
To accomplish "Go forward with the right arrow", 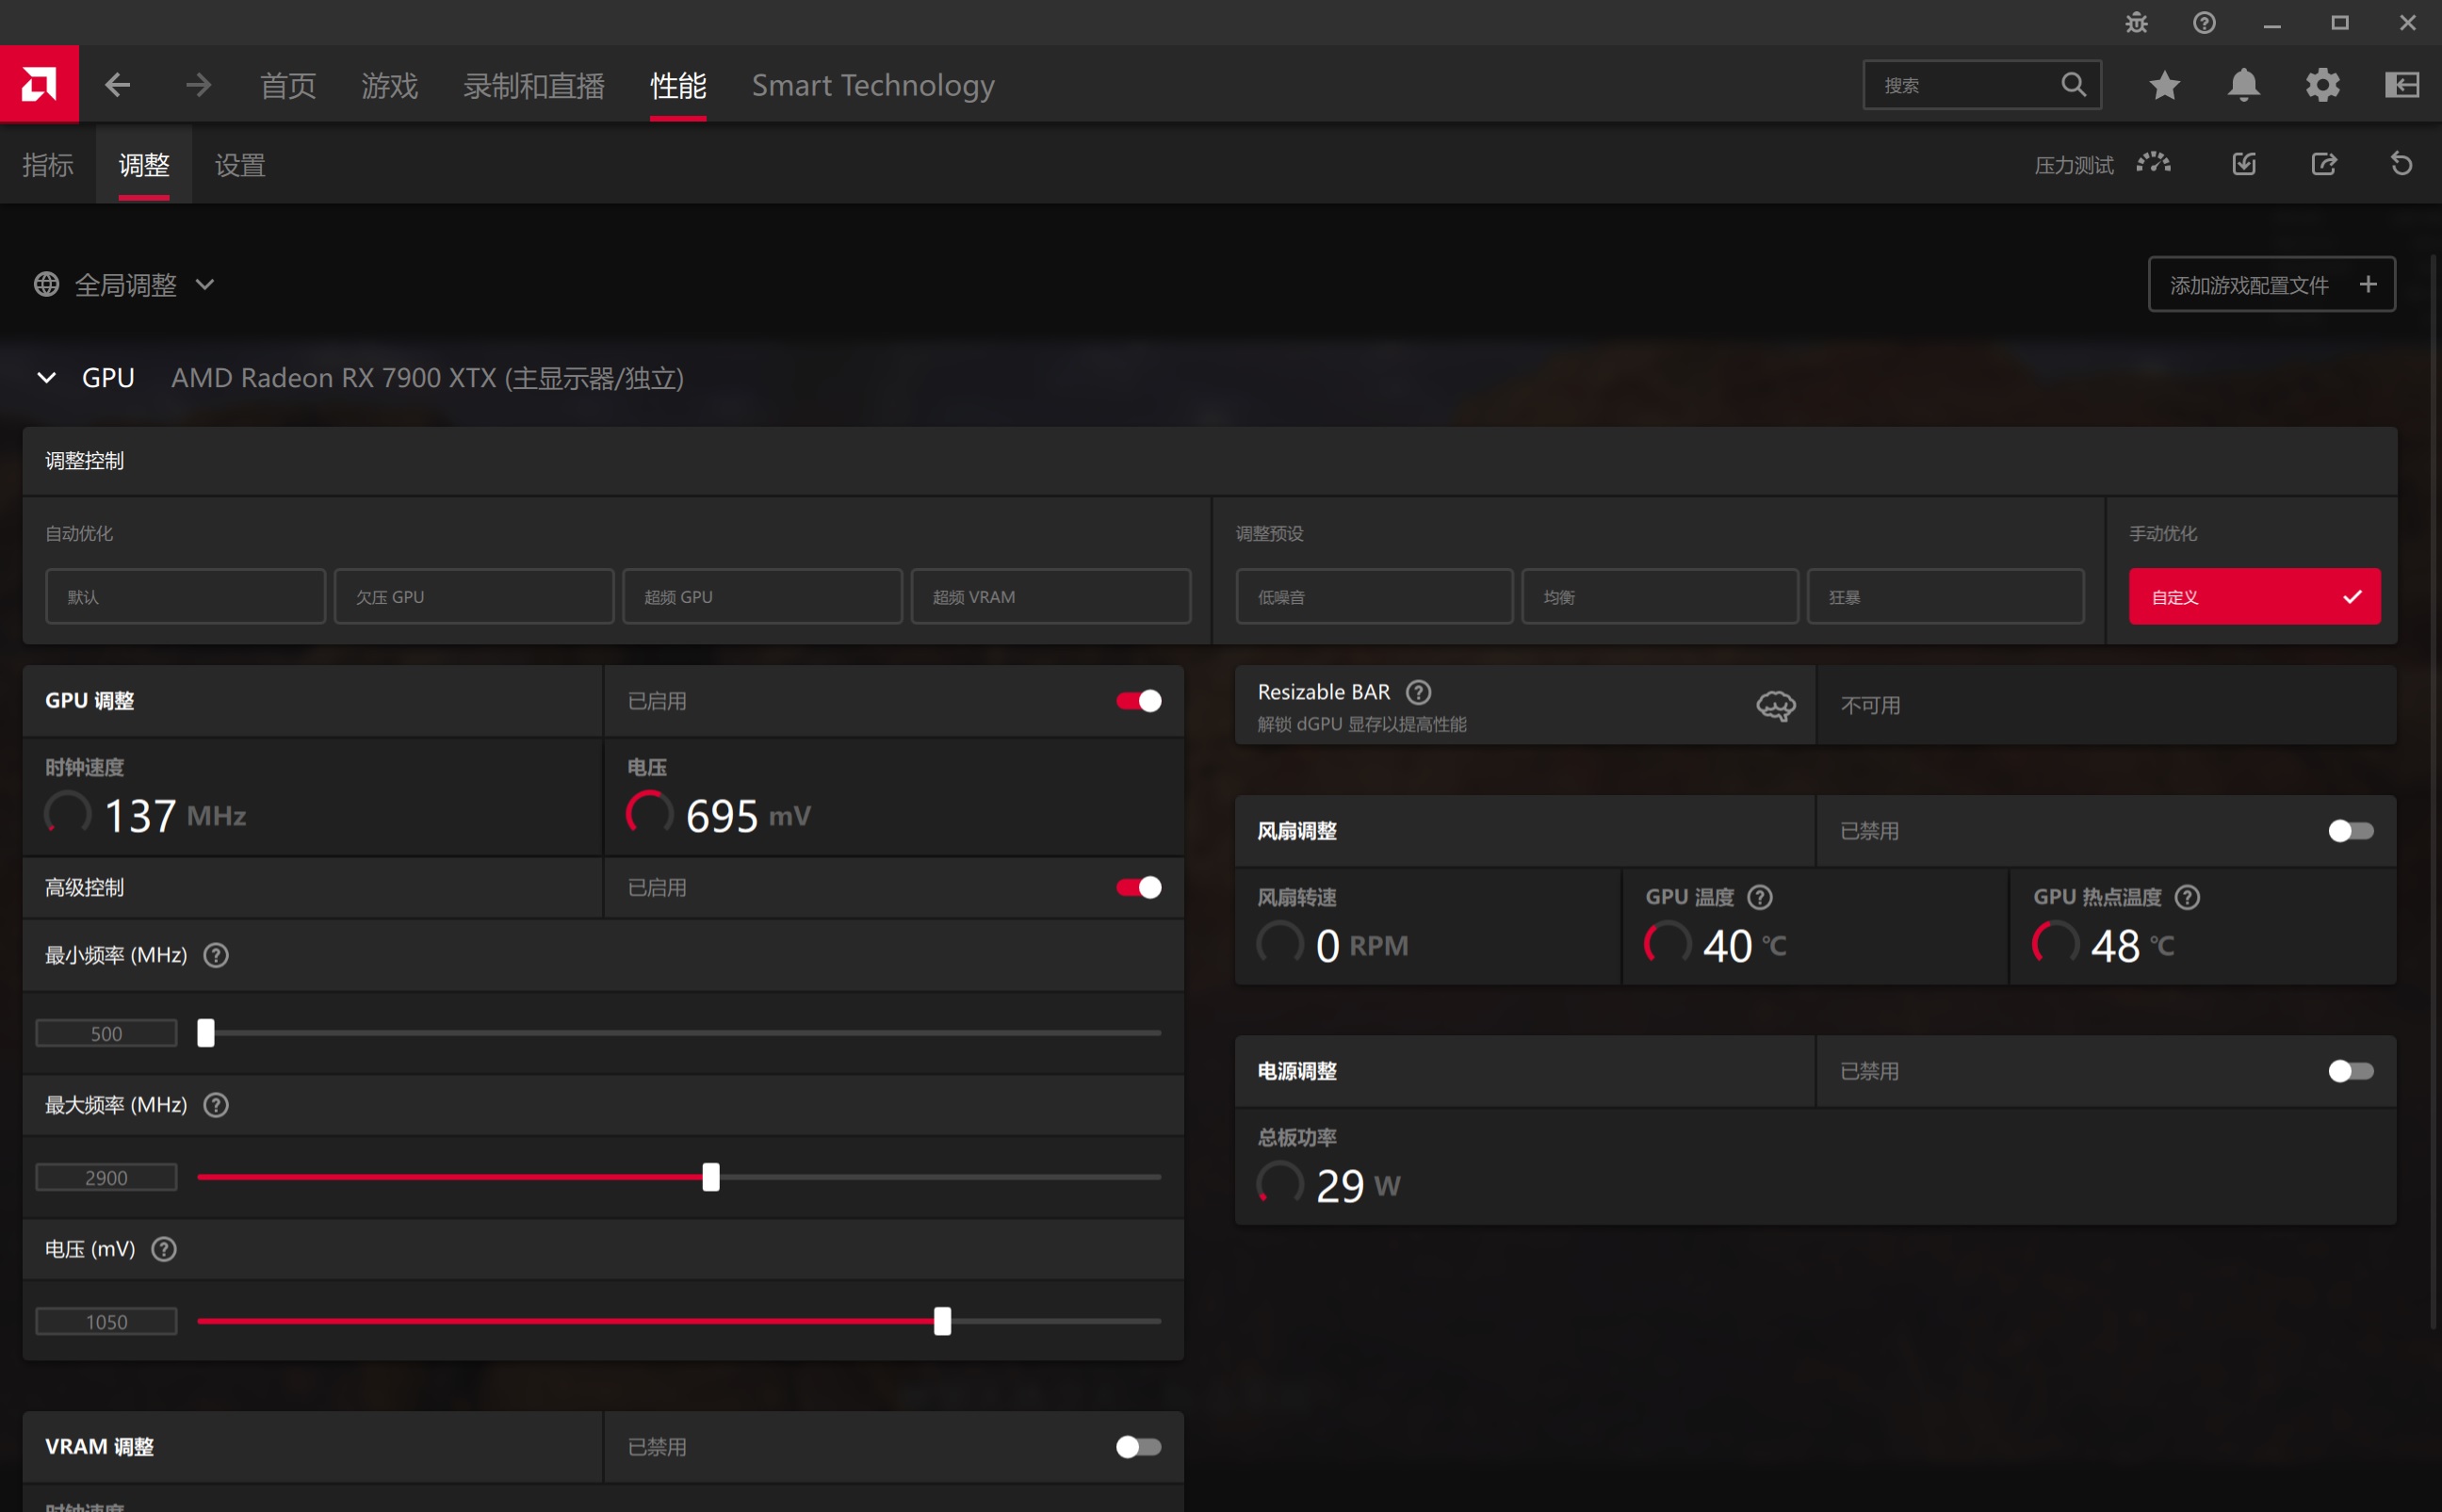I will [198, 85].
